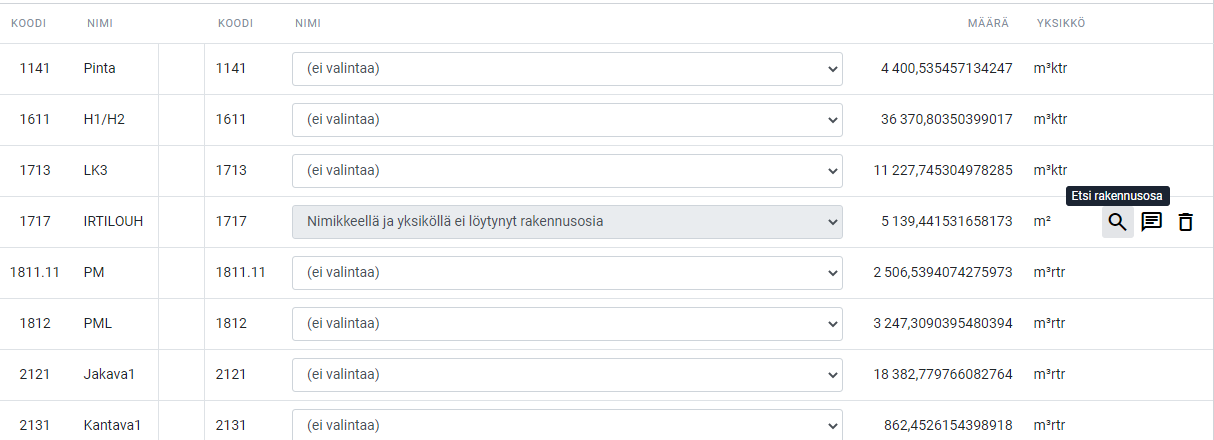Click the first KOODI column header
1214x440 pixels.
click(28, 23)
